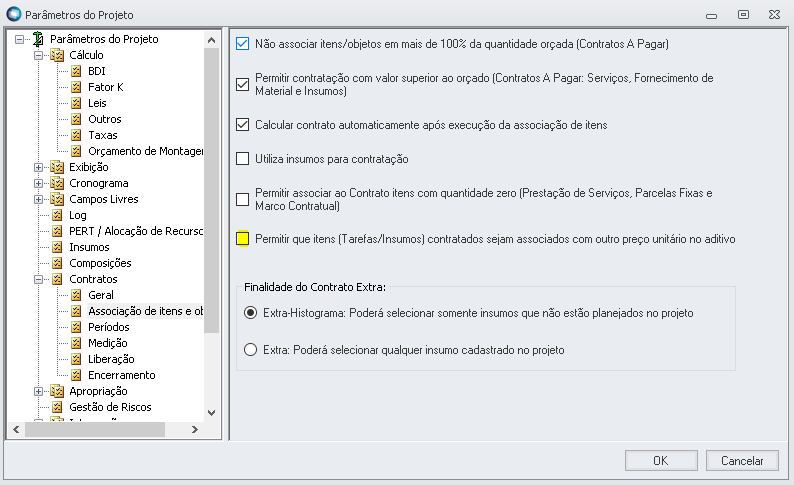
Task: Open the Geral item under Contratos
Action: [101, 295]
